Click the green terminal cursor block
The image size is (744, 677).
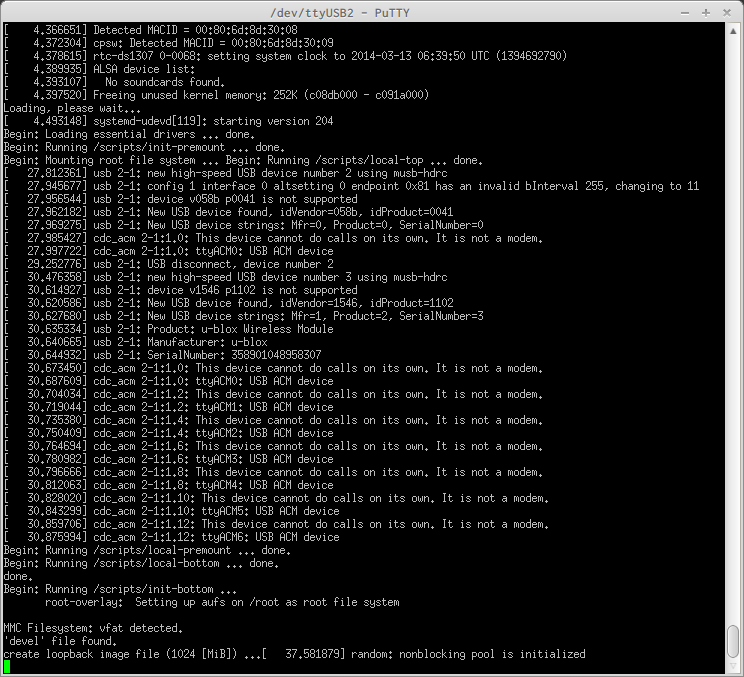[x=7, y=667]
